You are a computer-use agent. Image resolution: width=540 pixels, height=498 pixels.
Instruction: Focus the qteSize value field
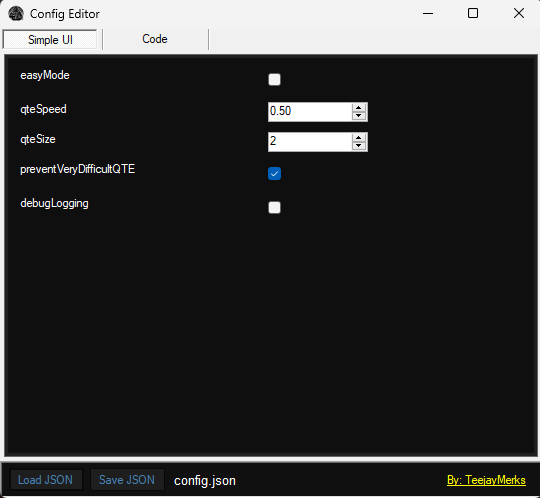pyautogui.click(x=310, y=142)
